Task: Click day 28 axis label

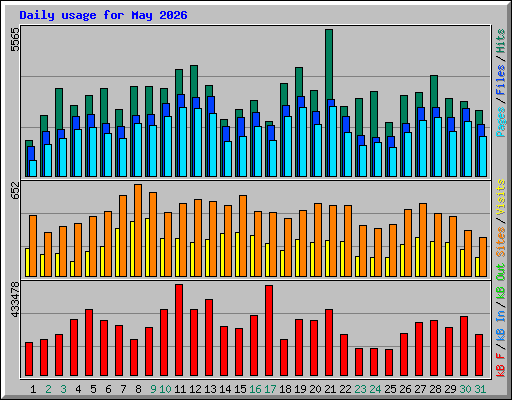Action: 435,389
